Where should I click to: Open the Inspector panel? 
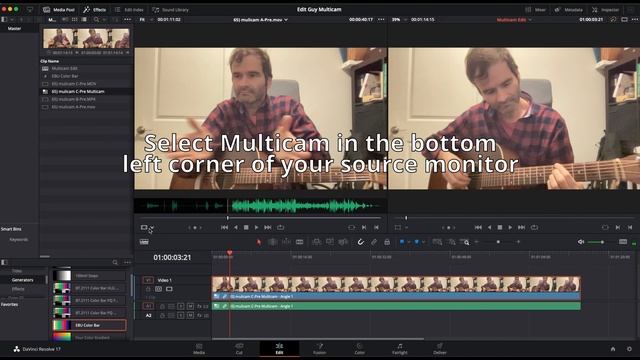point(605,9)
